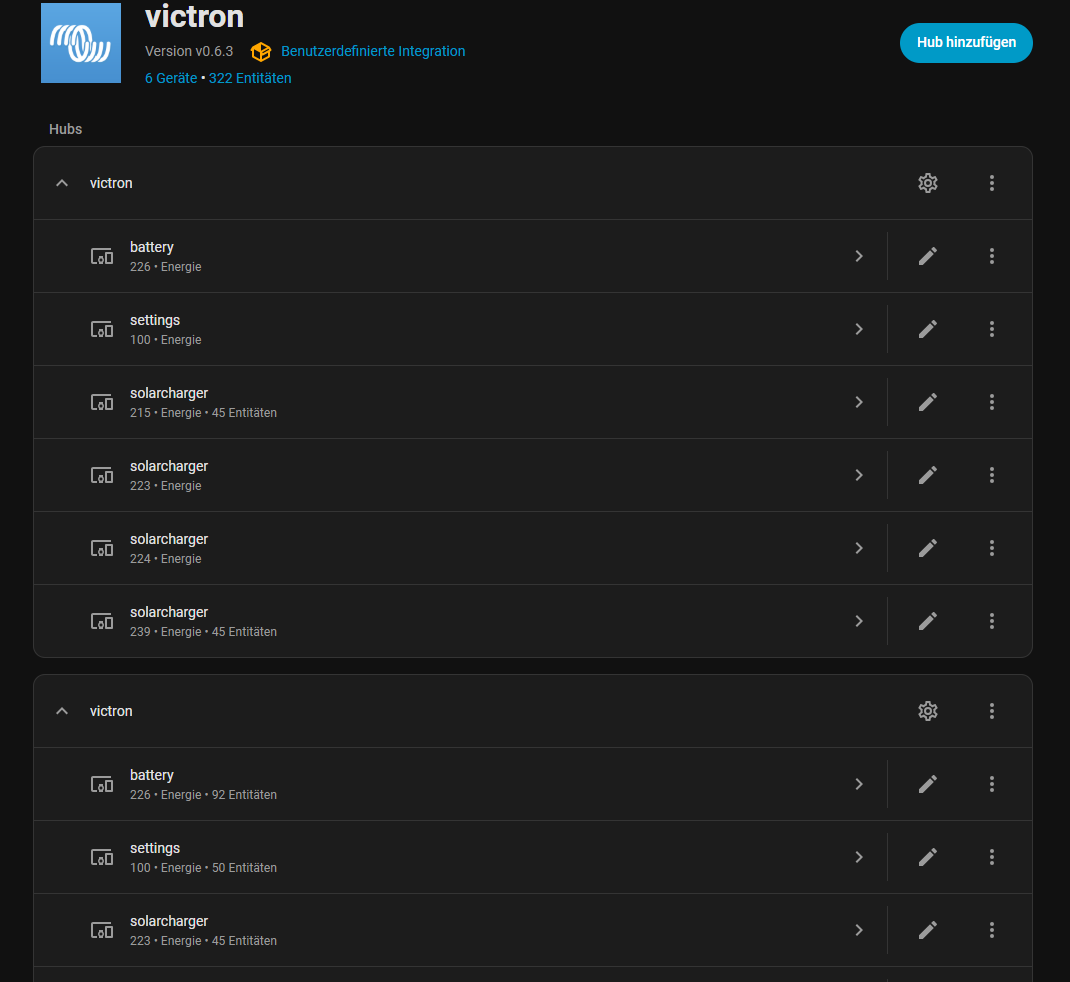Click the Benutzerdefinierte Integration link

372,51
